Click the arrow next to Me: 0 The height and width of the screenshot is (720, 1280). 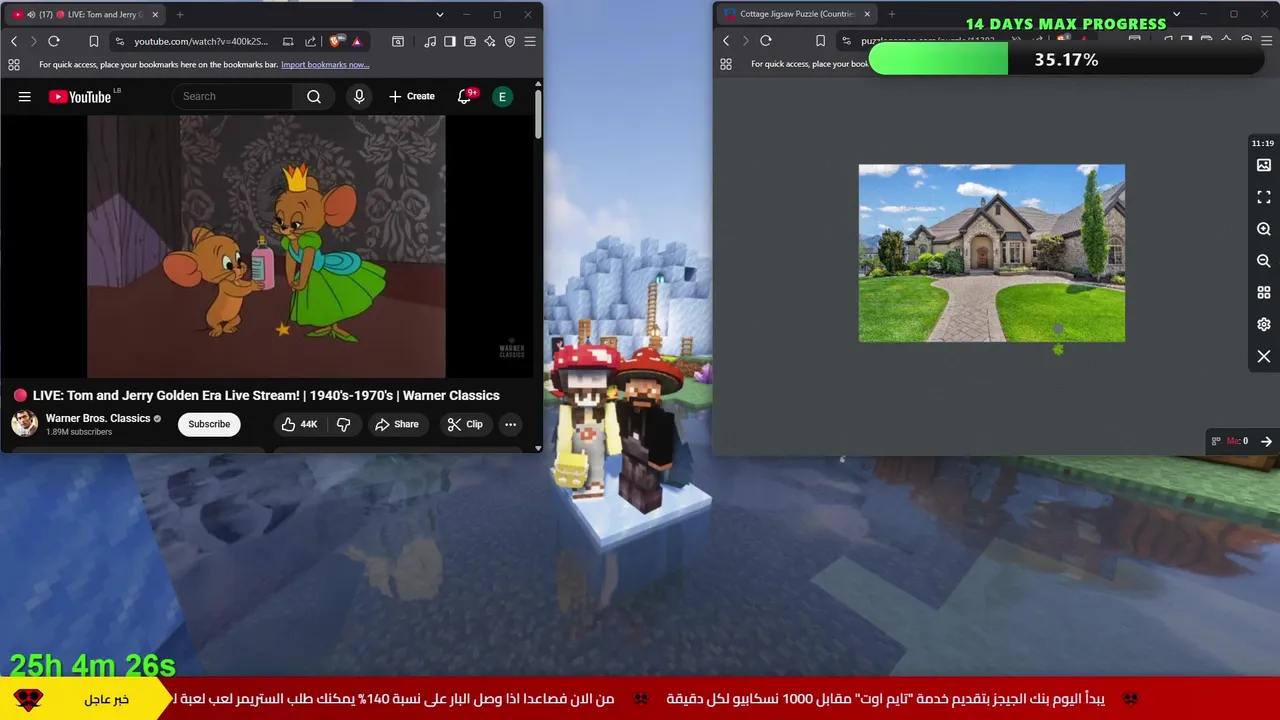tap(1266, 441)
